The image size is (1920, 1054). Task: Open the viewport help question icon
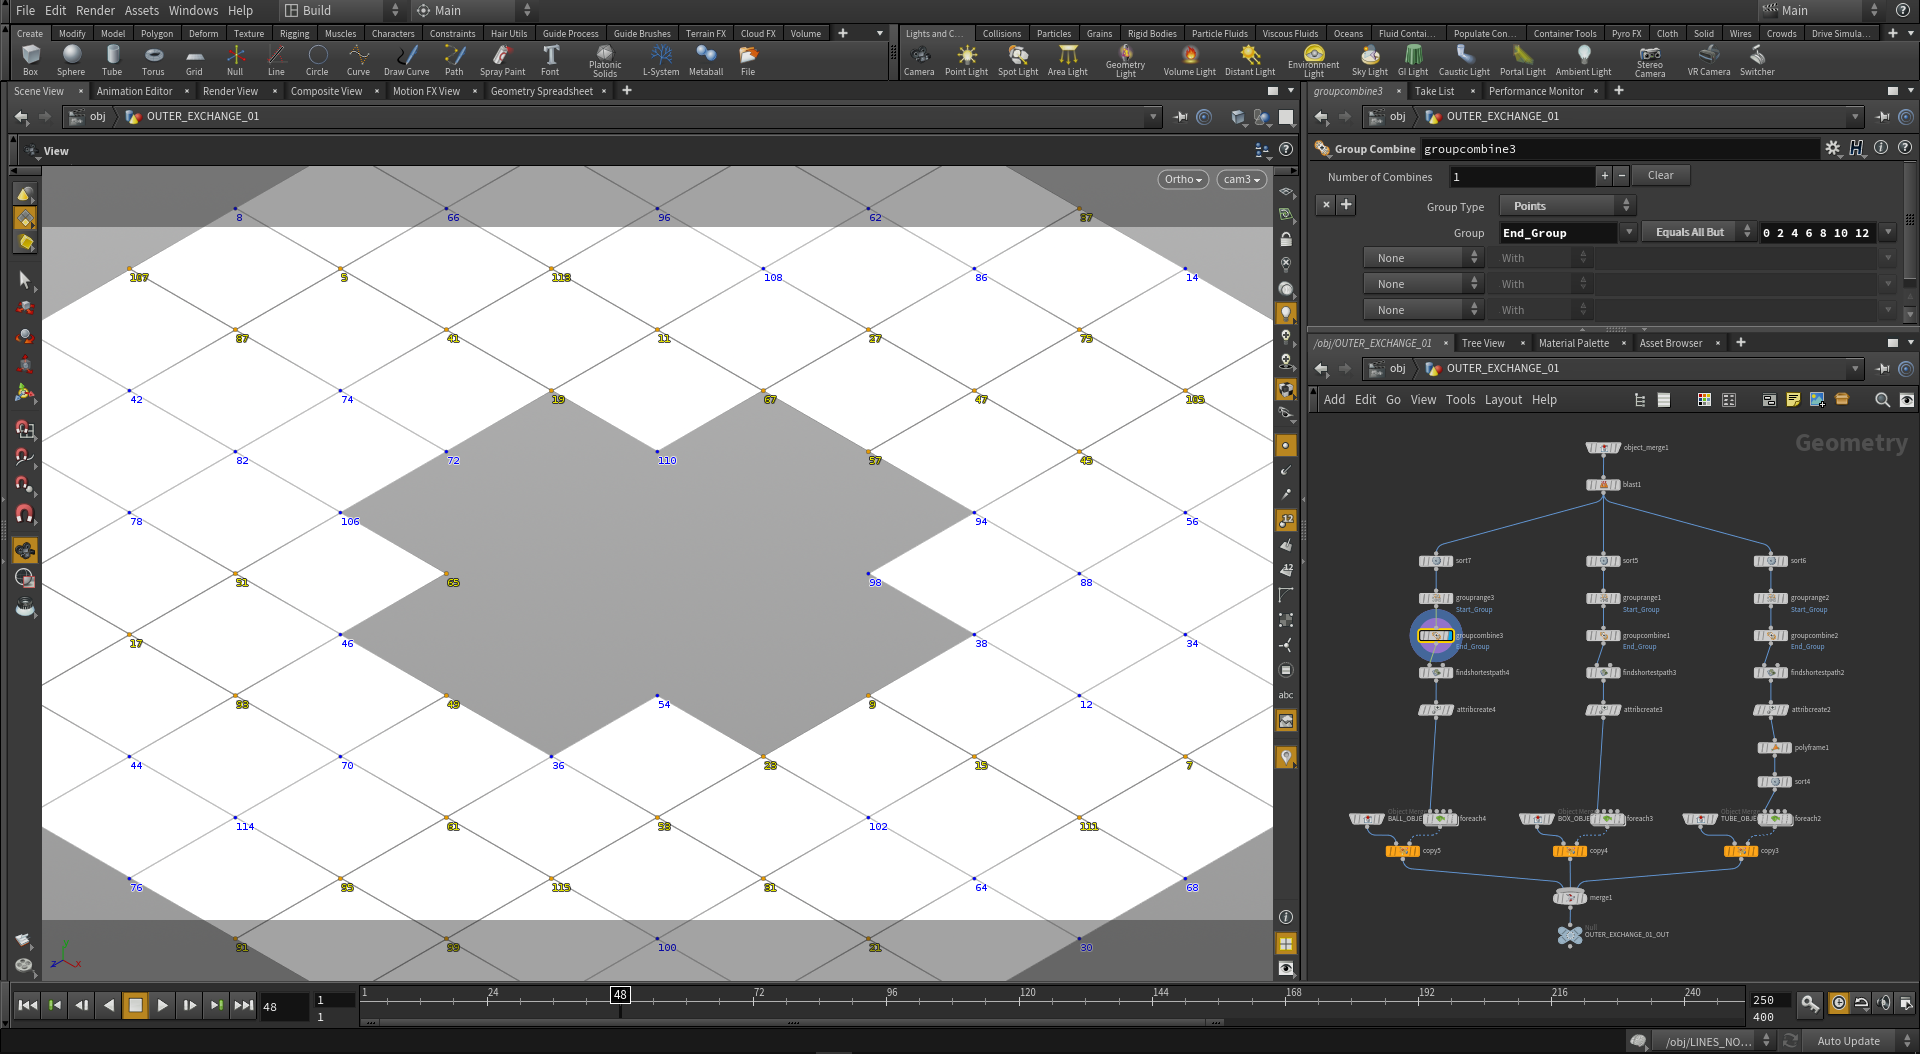coord(1286,149)
